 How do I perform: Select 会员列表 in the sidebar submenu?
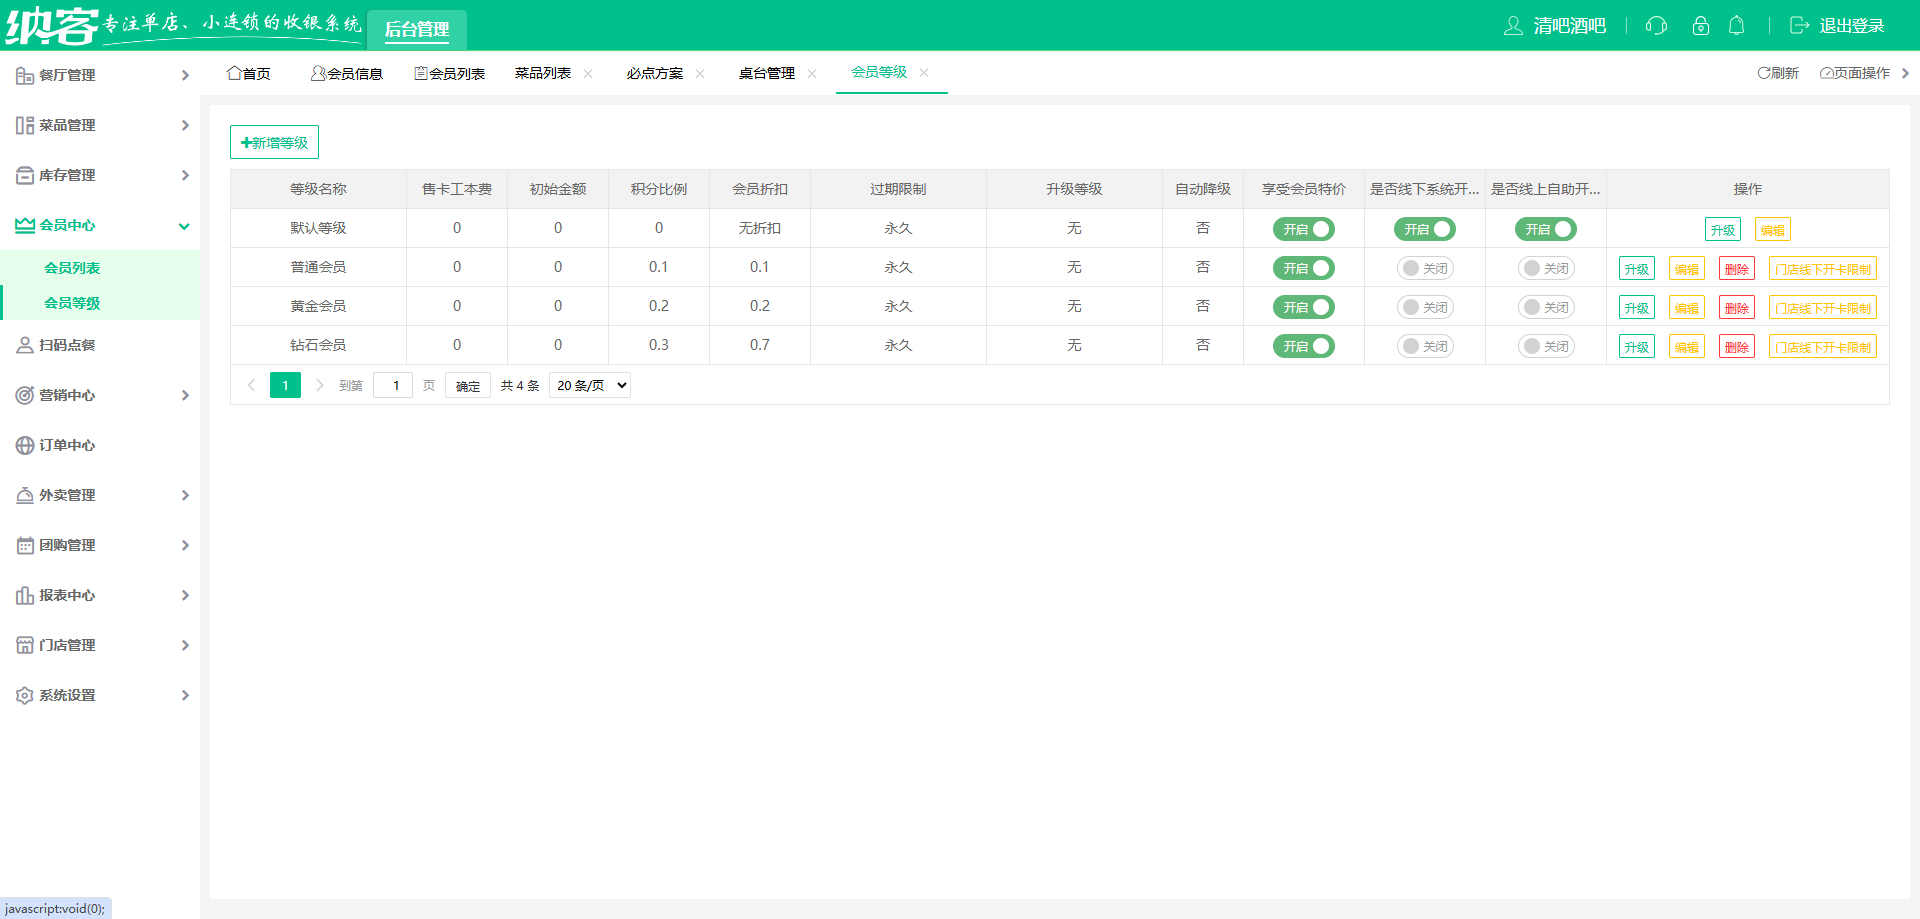pyautogui.click(x=72, y=268)
